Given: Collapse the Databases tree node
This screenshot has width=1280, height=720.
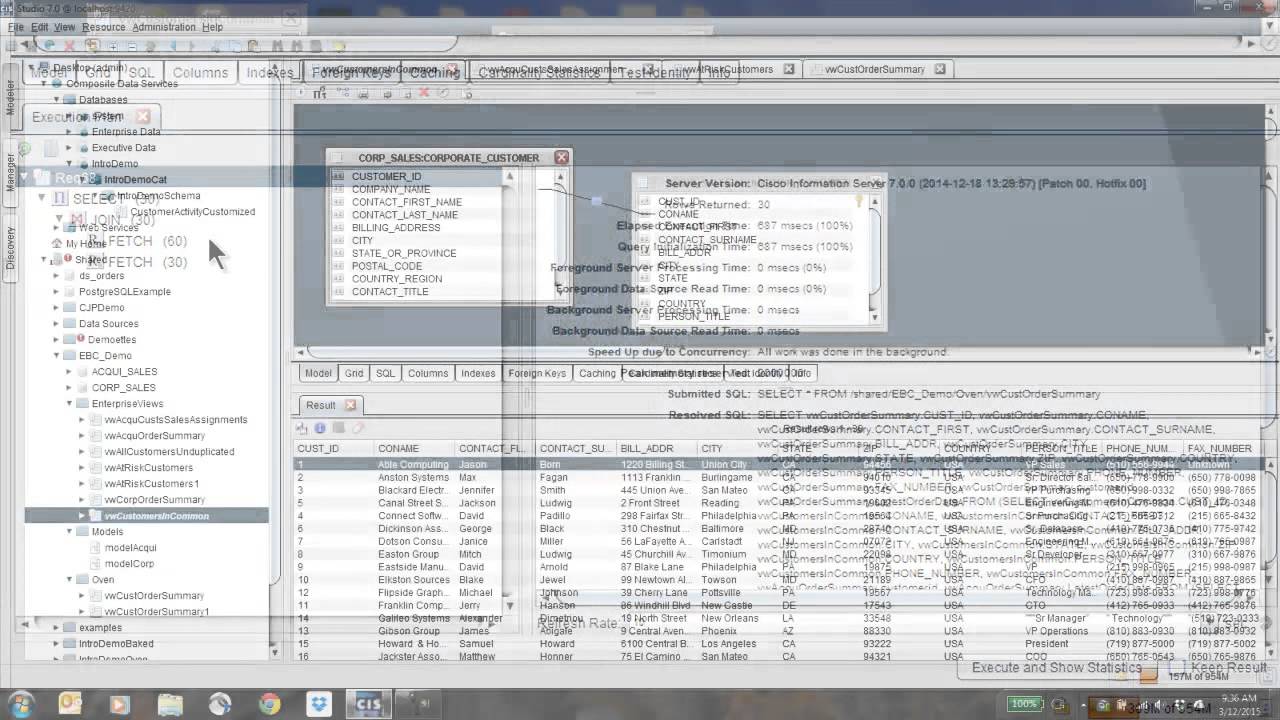Looking at the screenshot, I should pyautogui.click(x=56, y=100).
